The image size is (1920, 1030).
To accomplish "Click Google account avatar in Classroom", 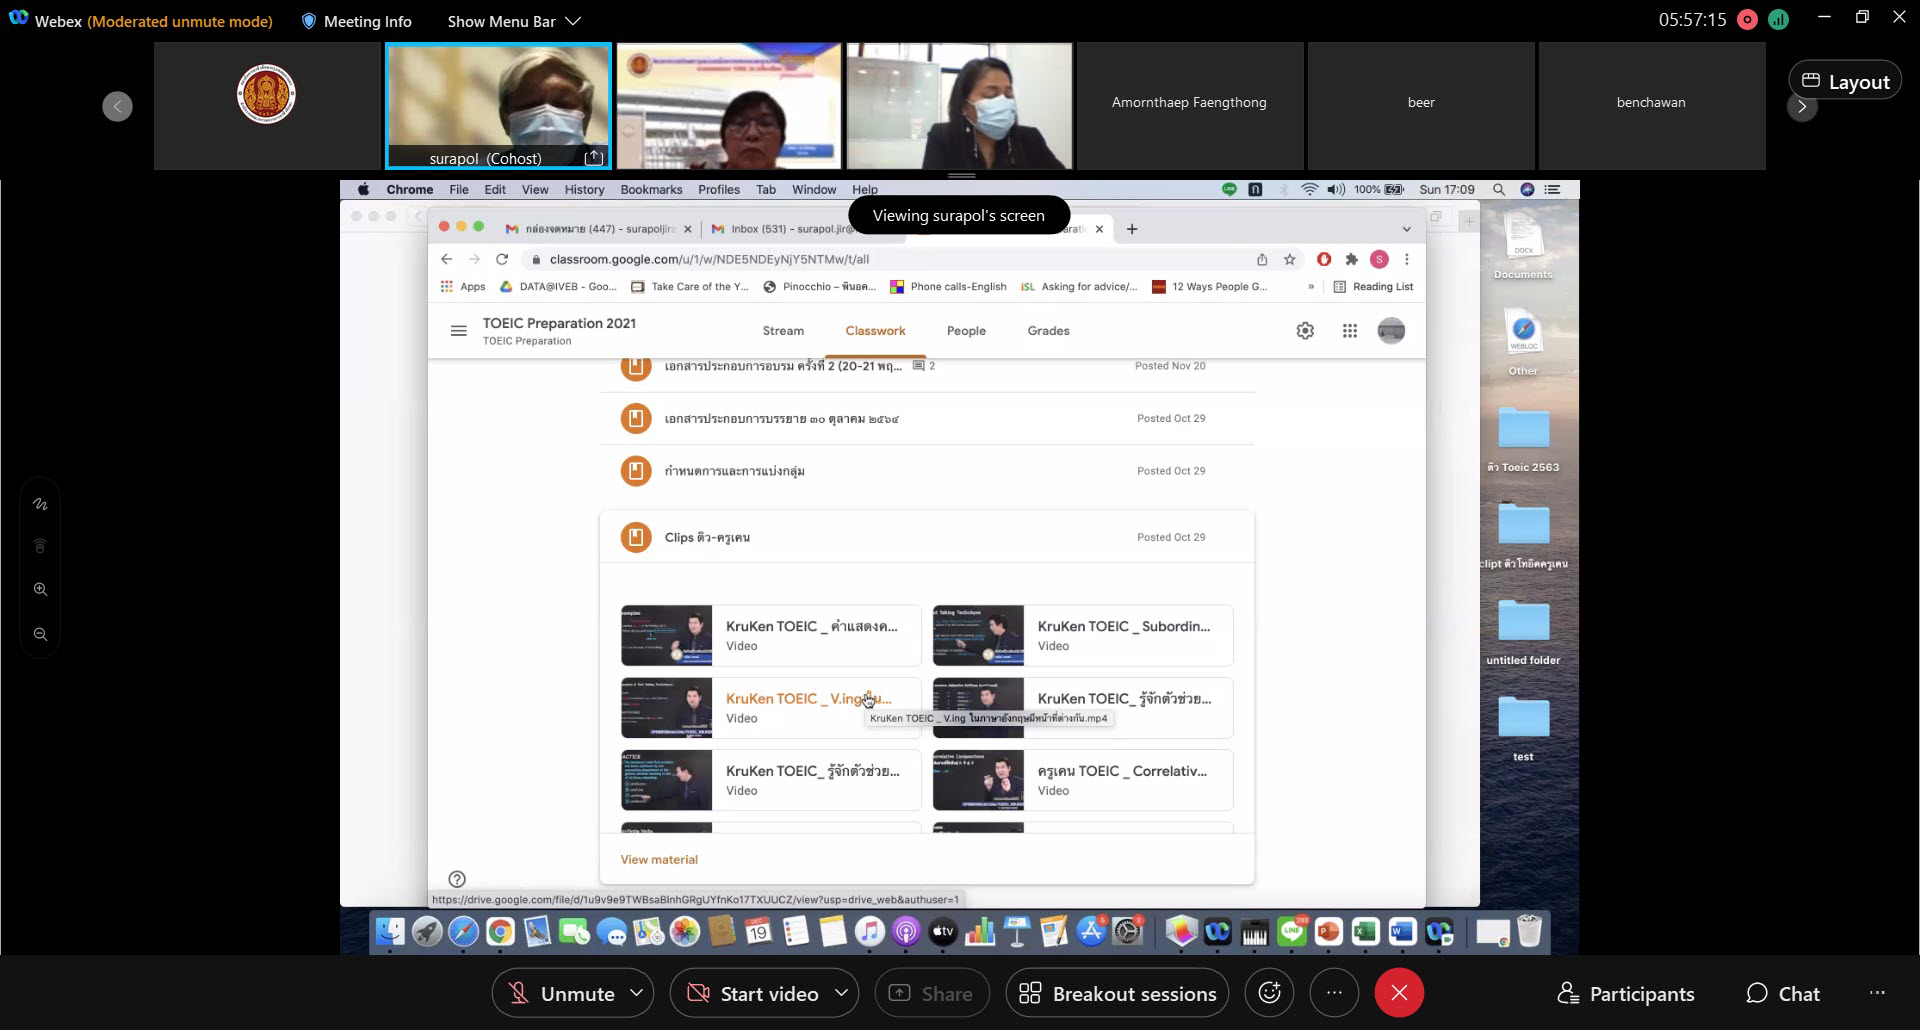I will click(x=1391, y=331).
